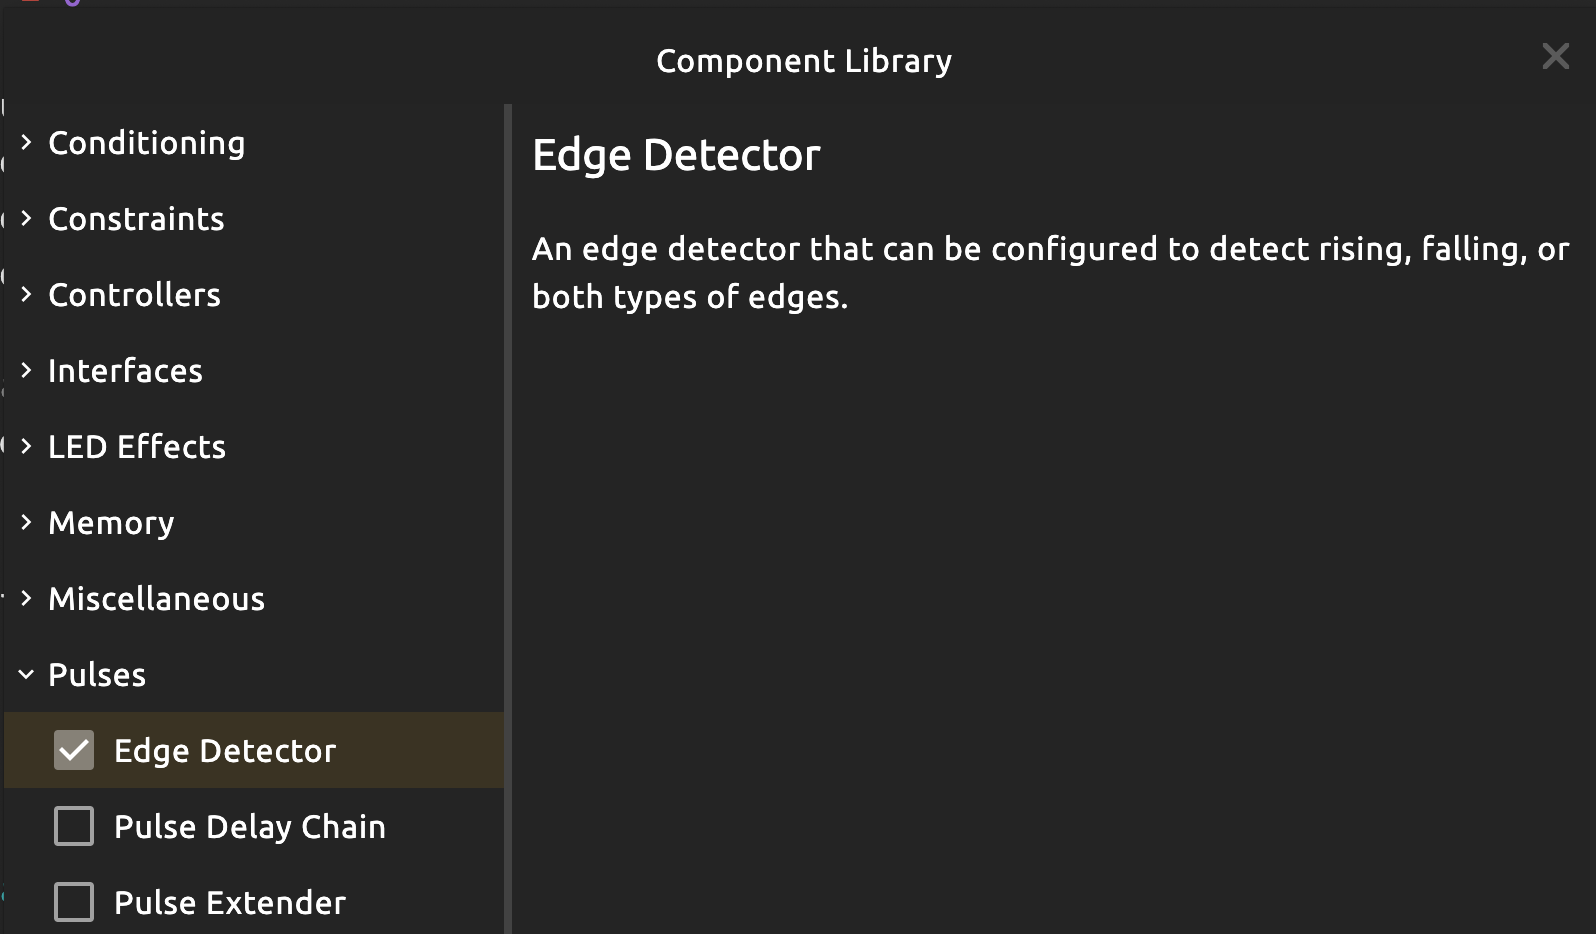
Task: Select the Pulse Extender component label
Action: [x=229, y=903]
